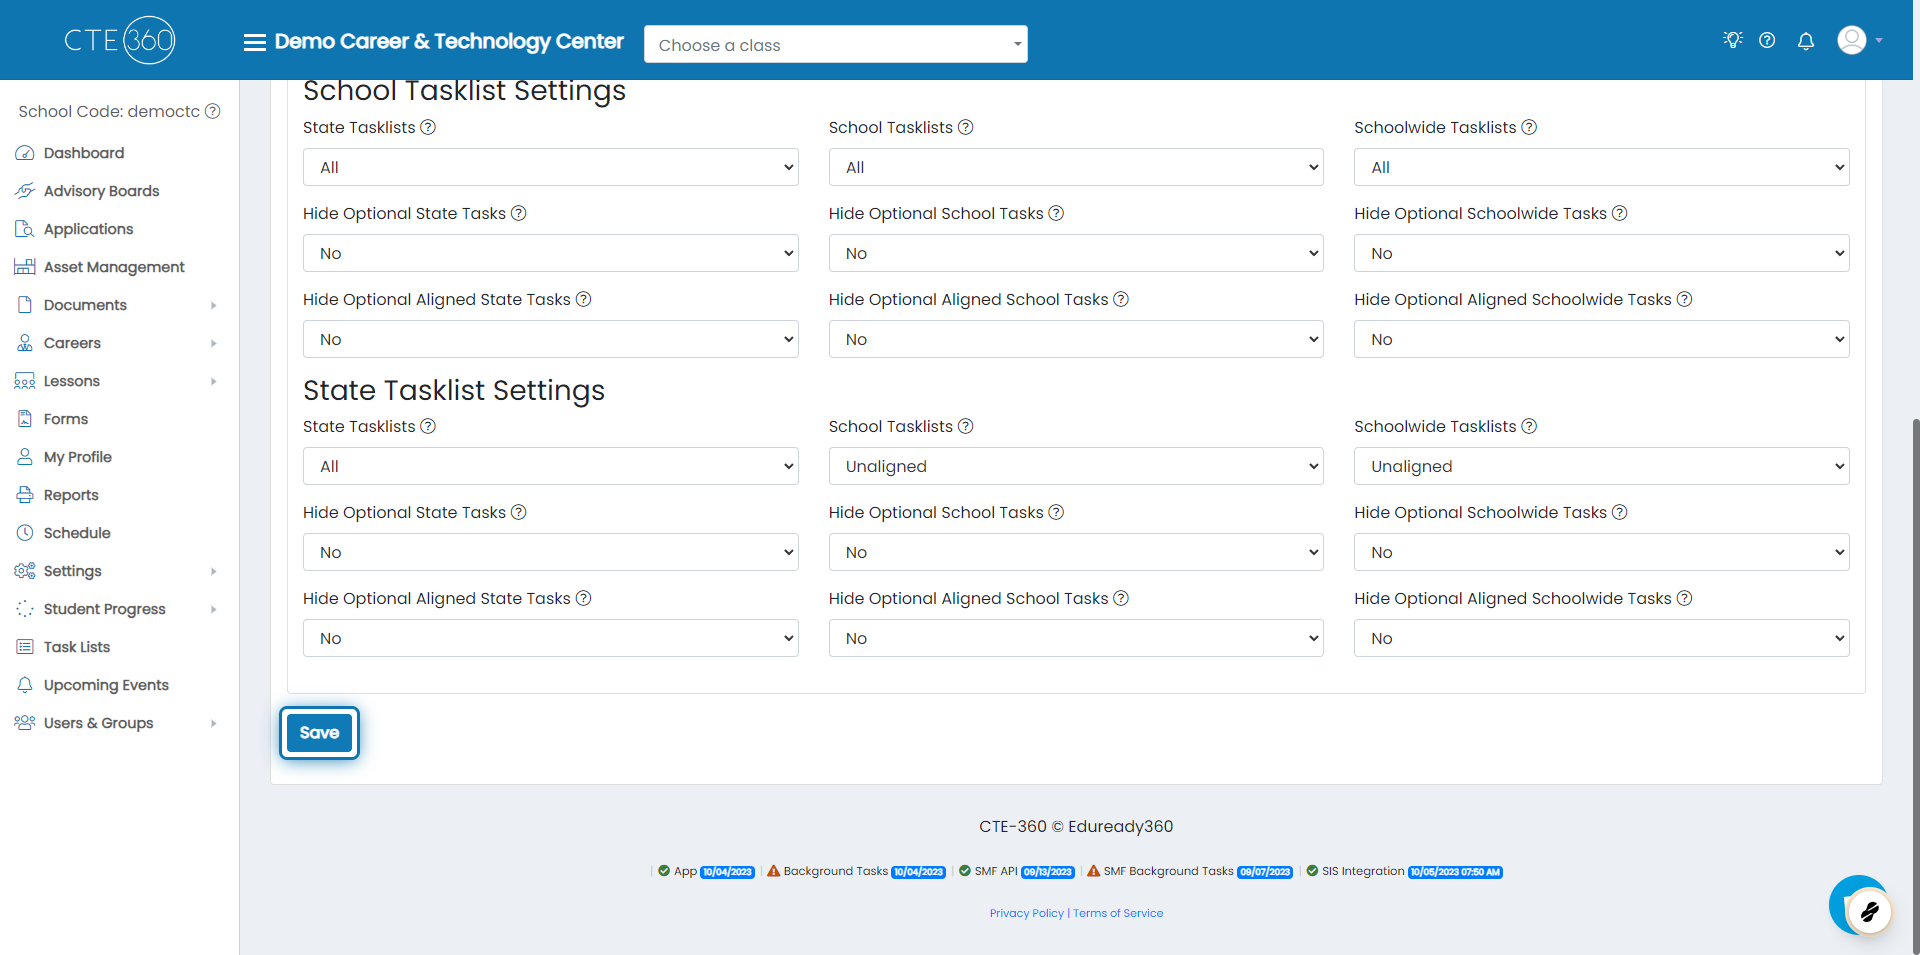
Task: Open School Tasklists dropdown showing Unaligned
Action: point(1076,466)
